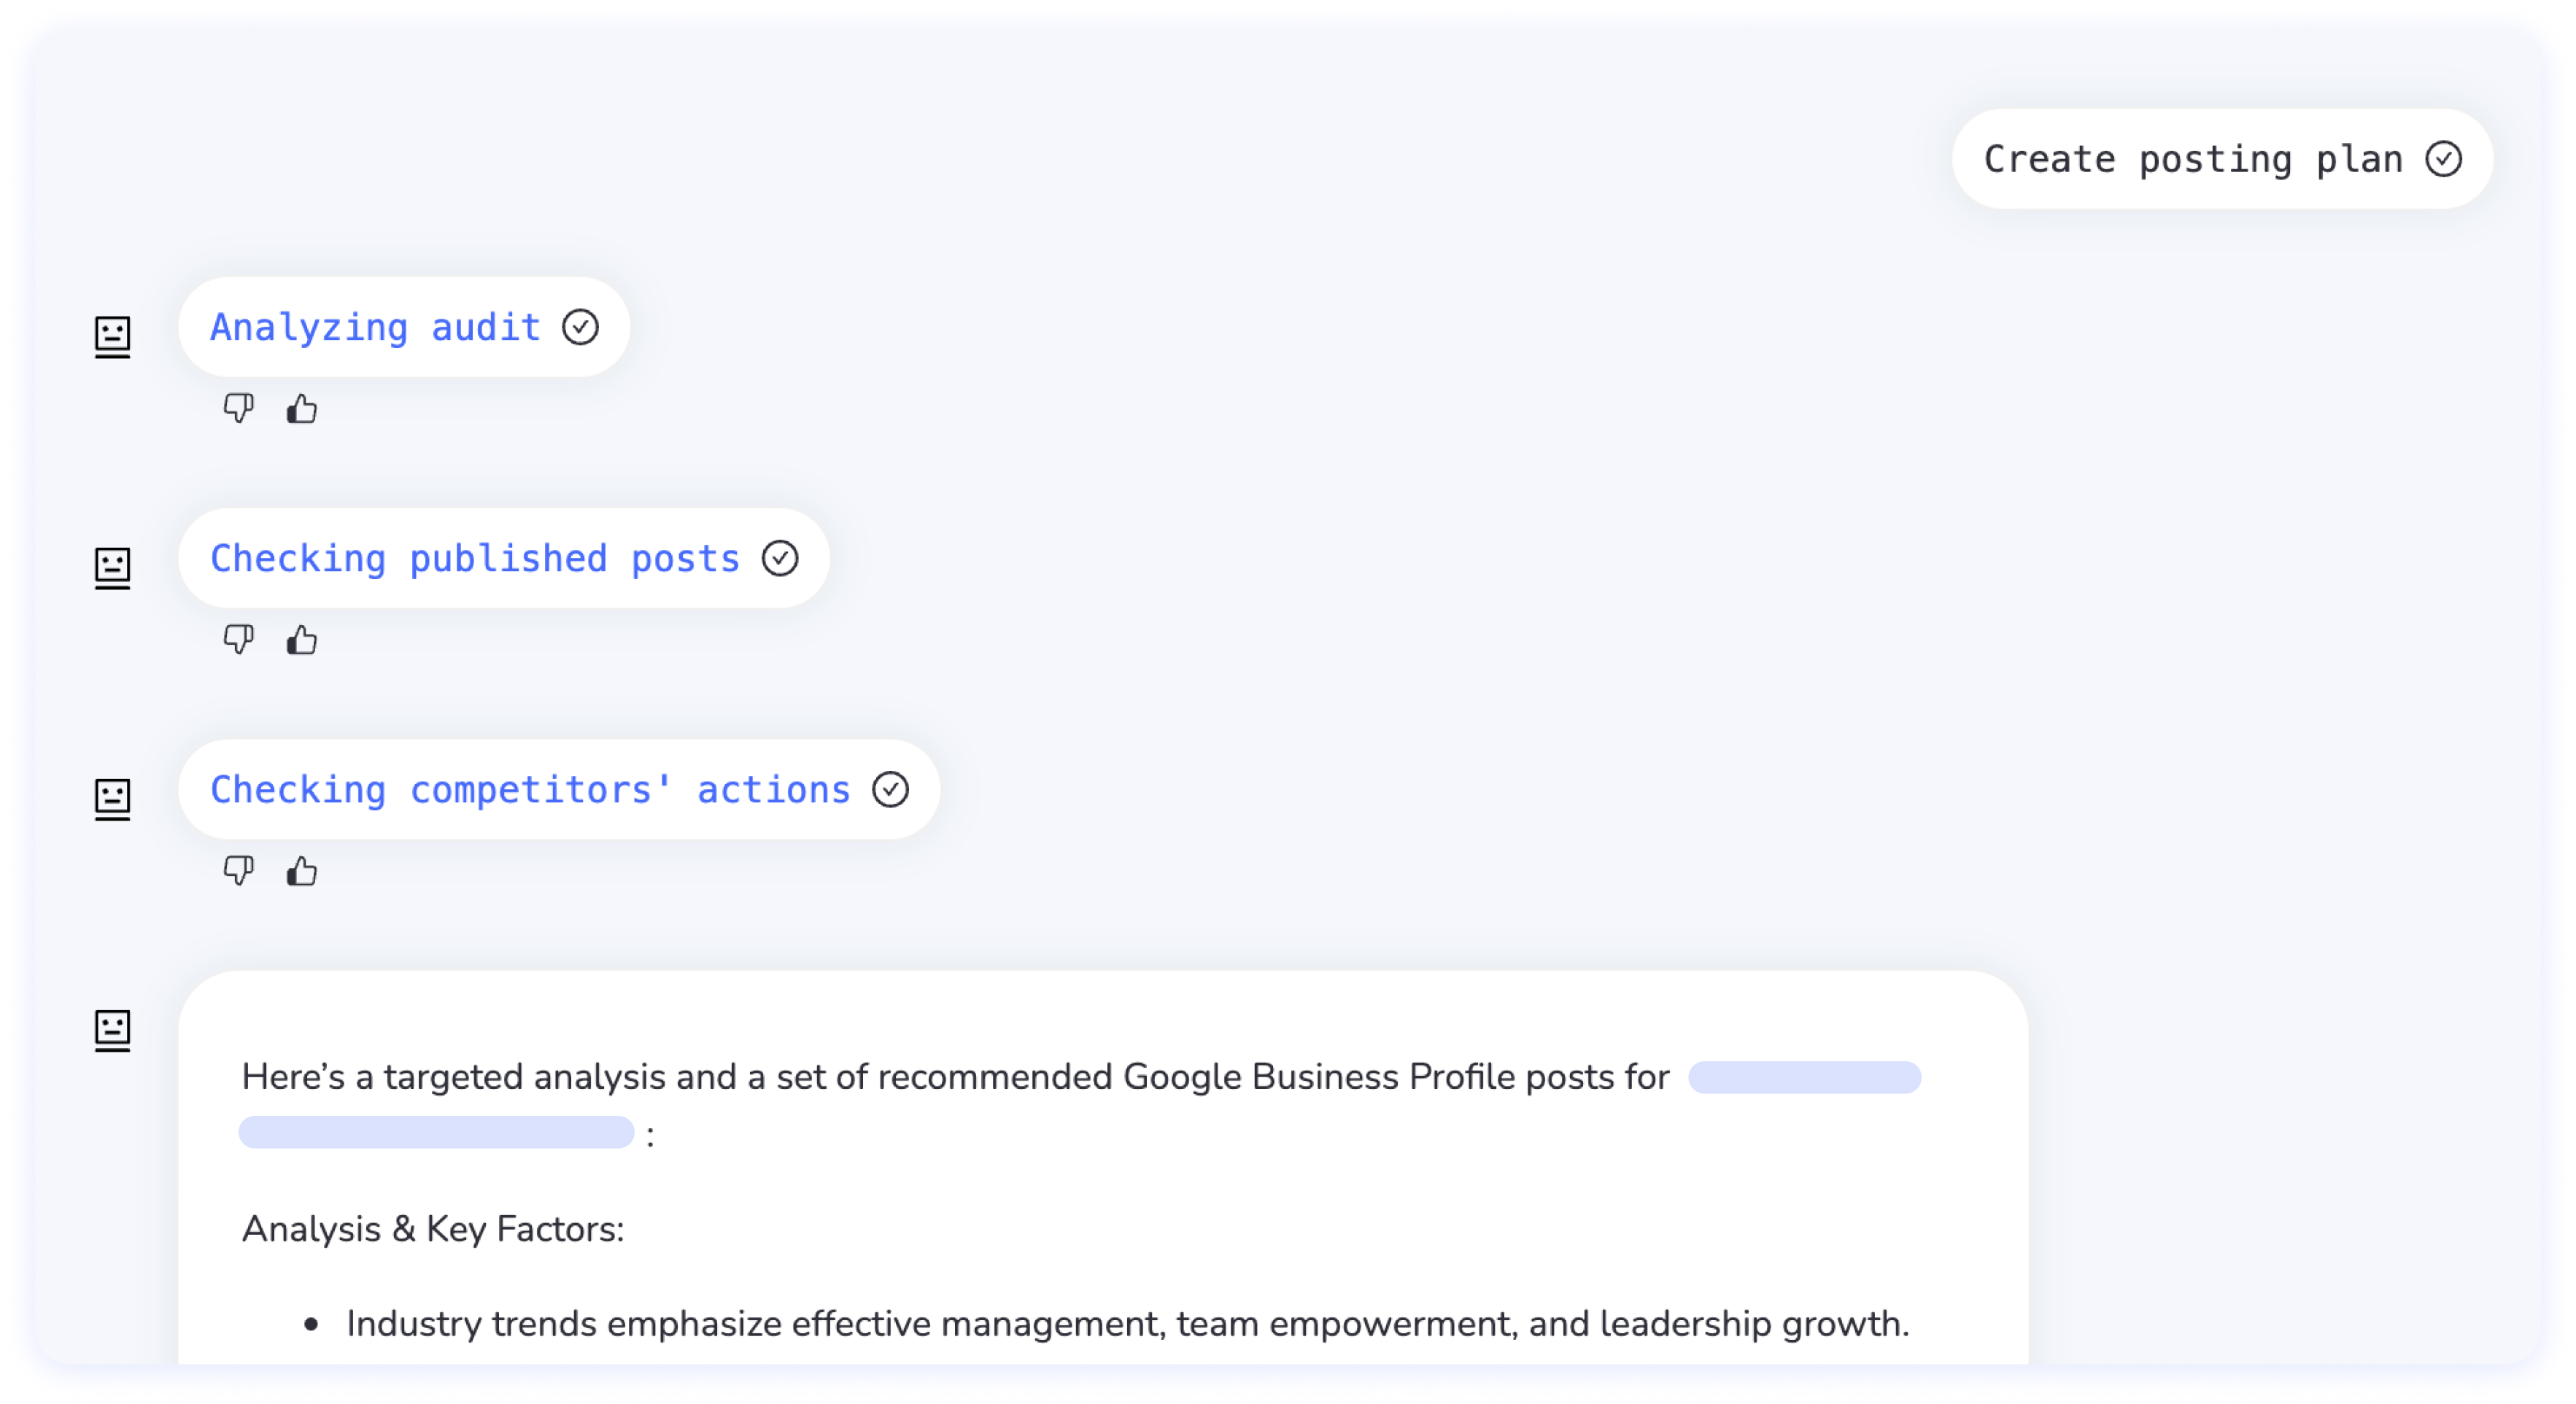Click bot avatar beside competitors' actions

click(x=113, y=798)
